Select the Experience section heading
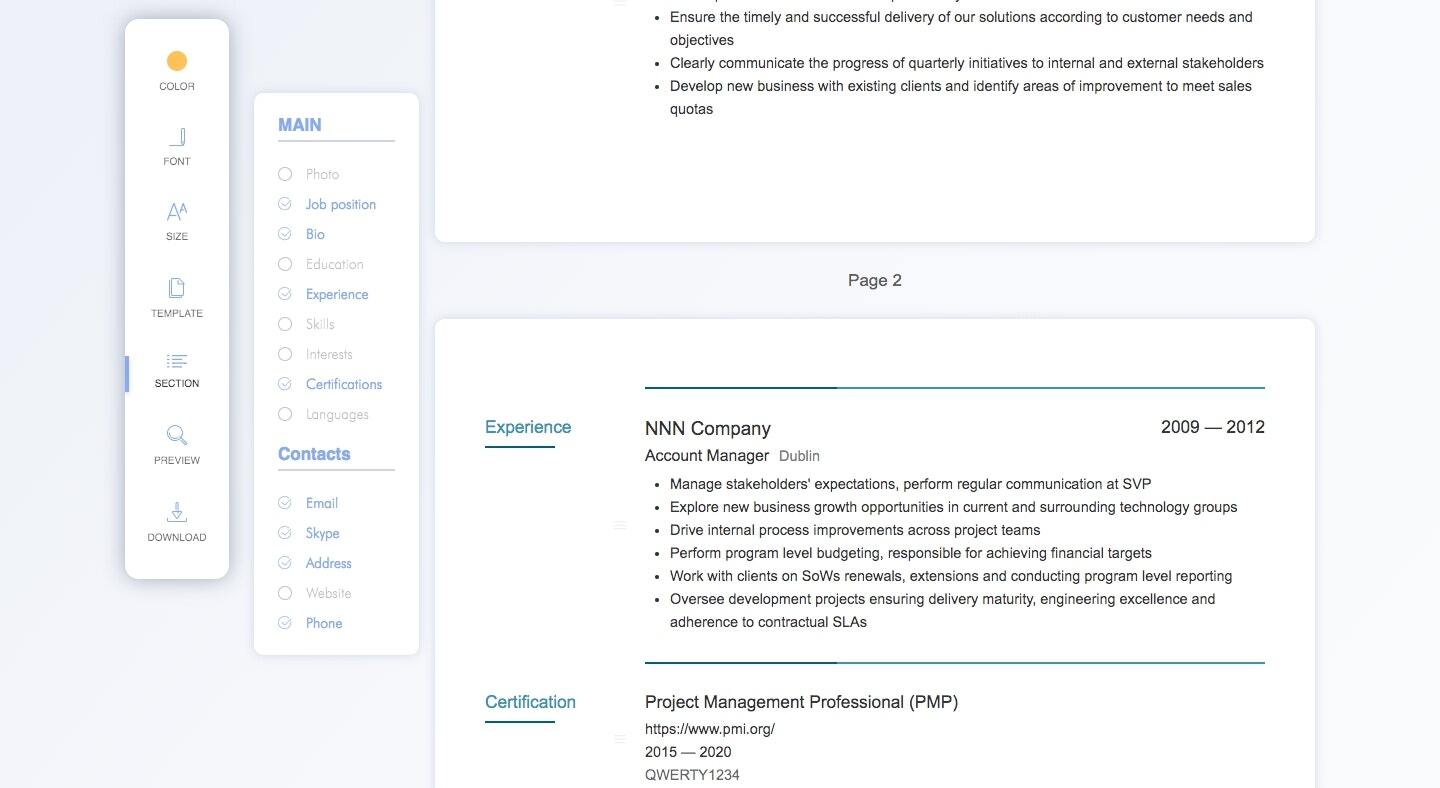 528,427
